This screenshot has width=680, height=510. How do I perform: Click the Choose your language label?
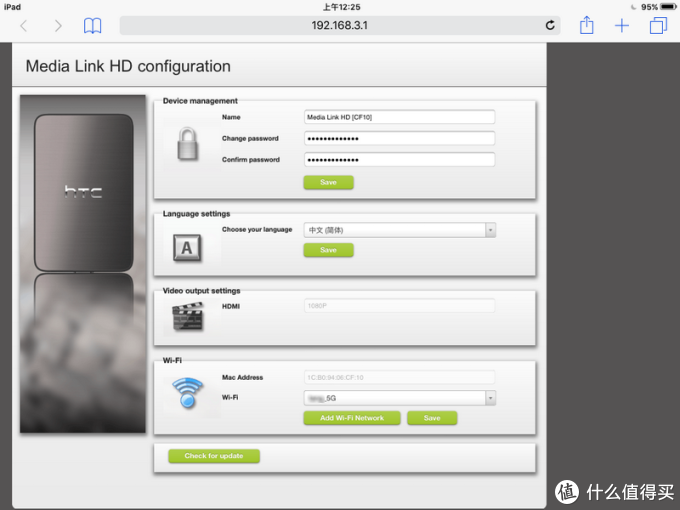tap(257, 229)
